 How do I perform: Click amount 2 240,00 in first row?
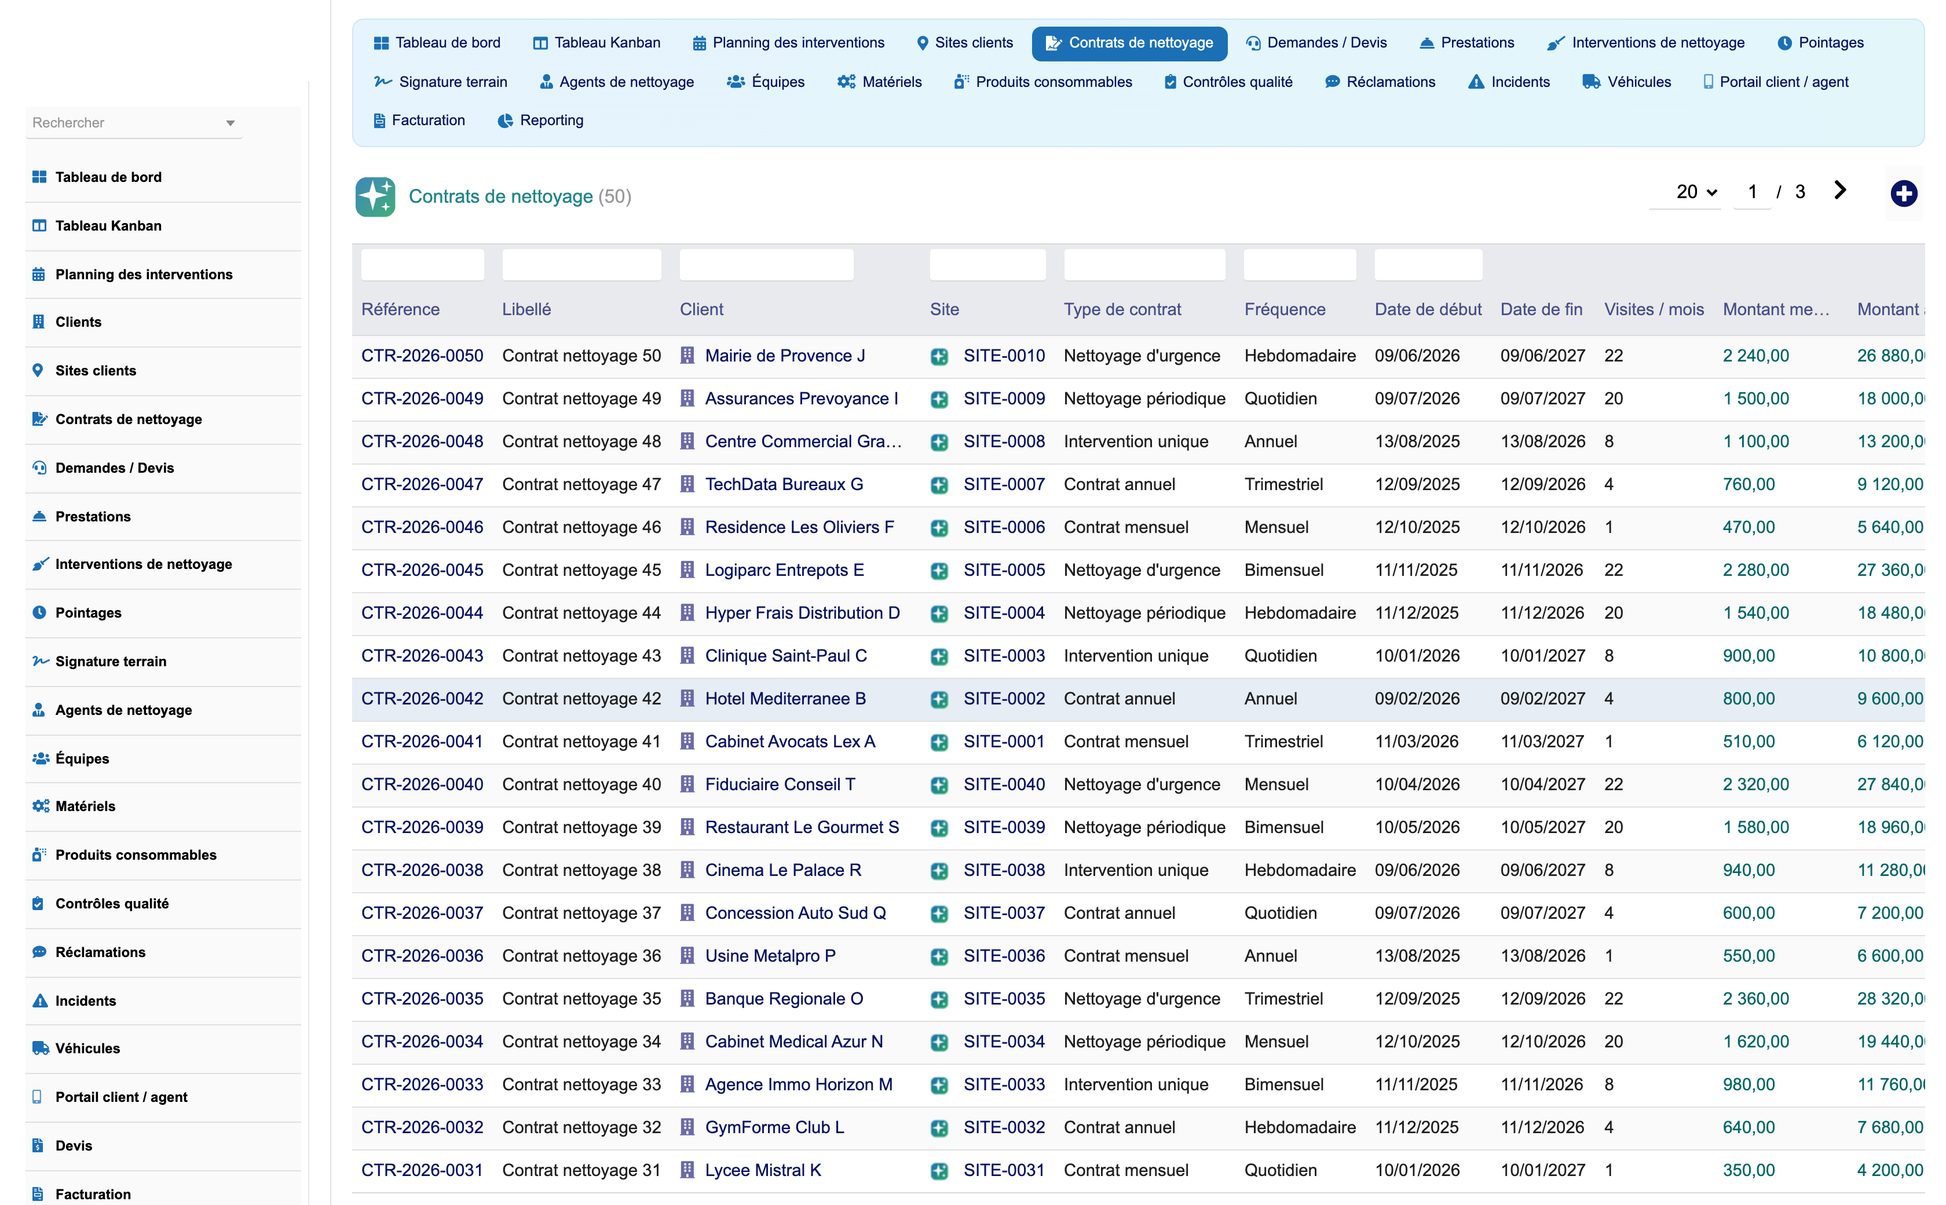point(1755,356)
